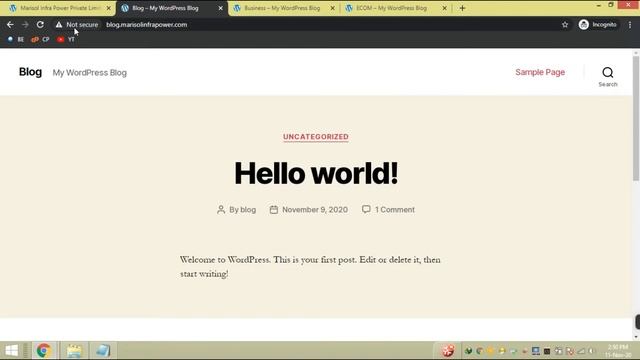Close the ECOM – My WordPress Blog tab
This screenshot has height=360, width=640.
pyautogui.click(x=444, y=8)
